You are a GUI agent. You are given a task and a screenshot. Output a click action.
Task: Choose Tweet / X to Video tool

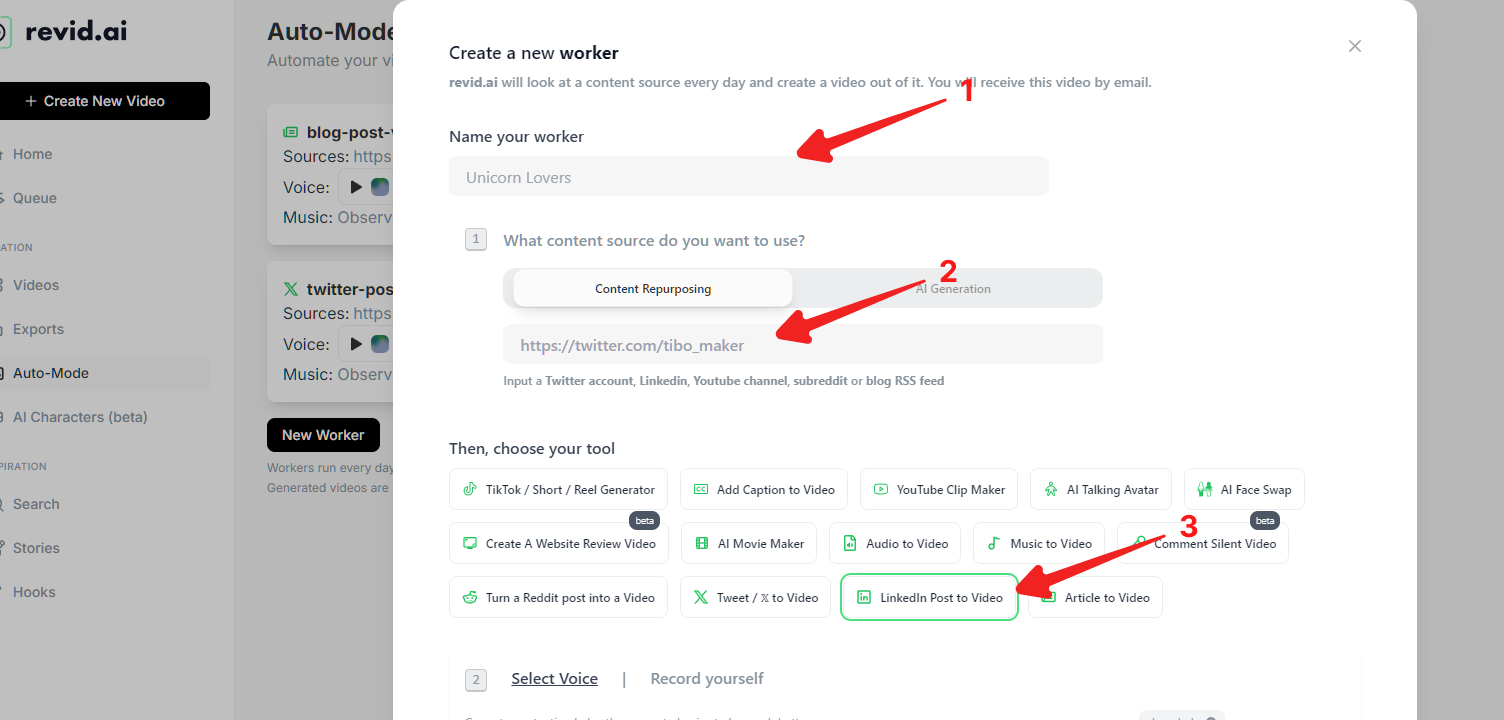point(755,597)
